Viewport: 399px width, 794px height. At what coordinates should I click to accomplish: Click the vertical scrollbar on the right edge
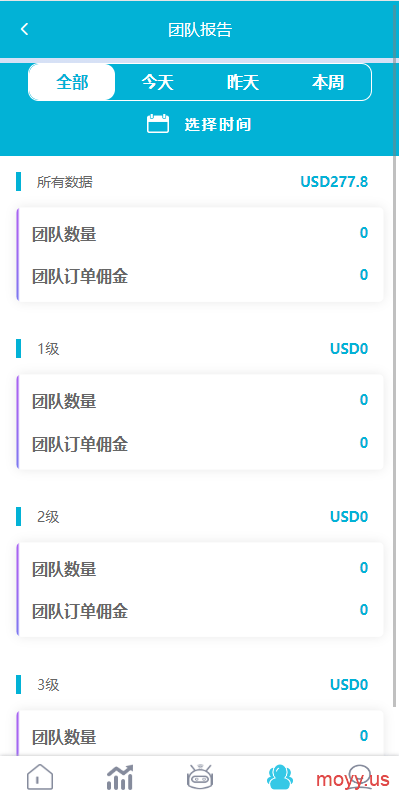click(x=395, y=354)
